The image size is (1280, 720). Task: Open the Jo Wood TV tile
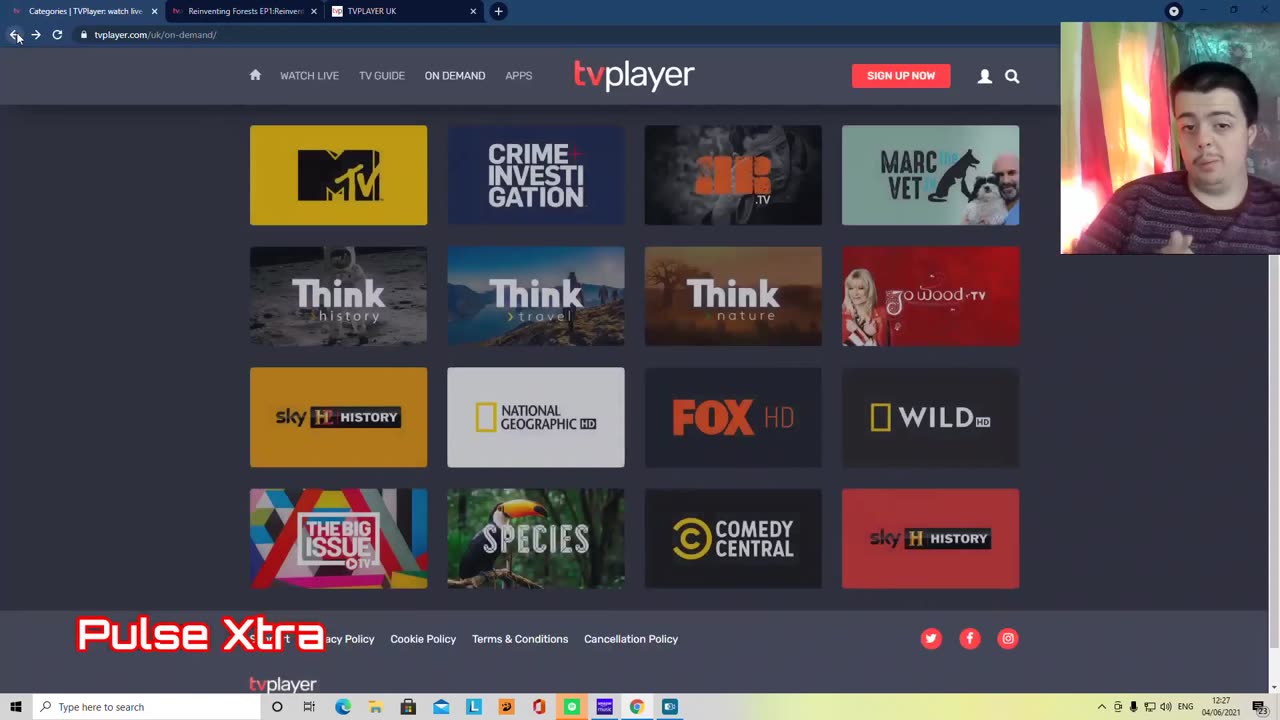(931, 296)
